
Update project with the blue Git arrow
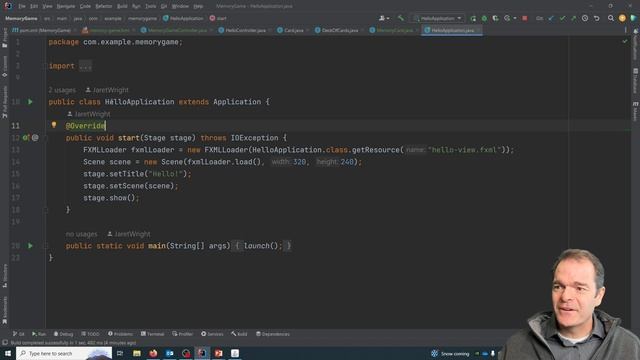pyautogui.click(x=551, y=18)
